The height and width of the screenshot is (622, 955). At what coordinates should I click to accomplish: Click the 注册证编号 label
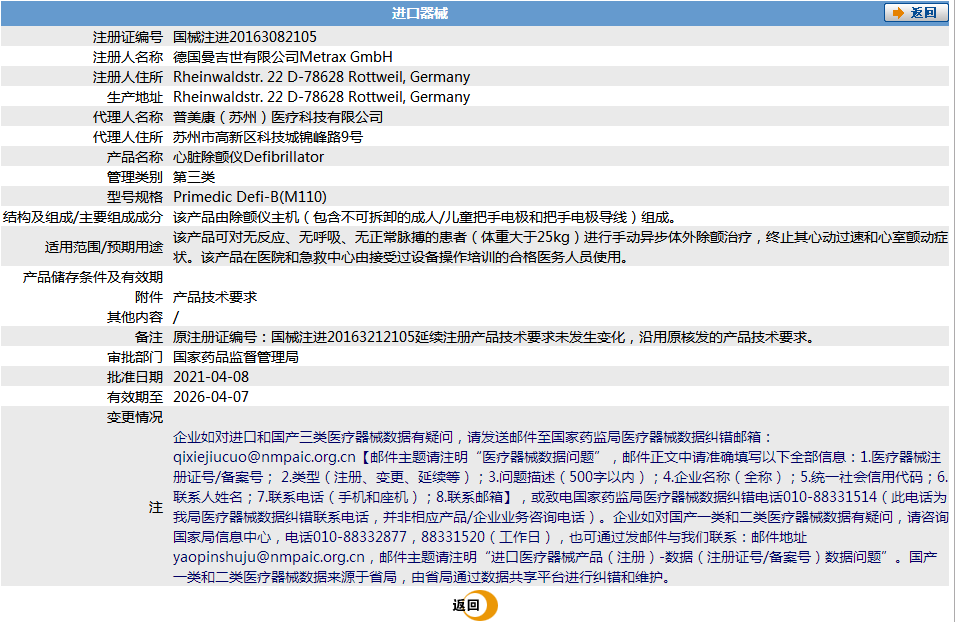pos(128,37)
